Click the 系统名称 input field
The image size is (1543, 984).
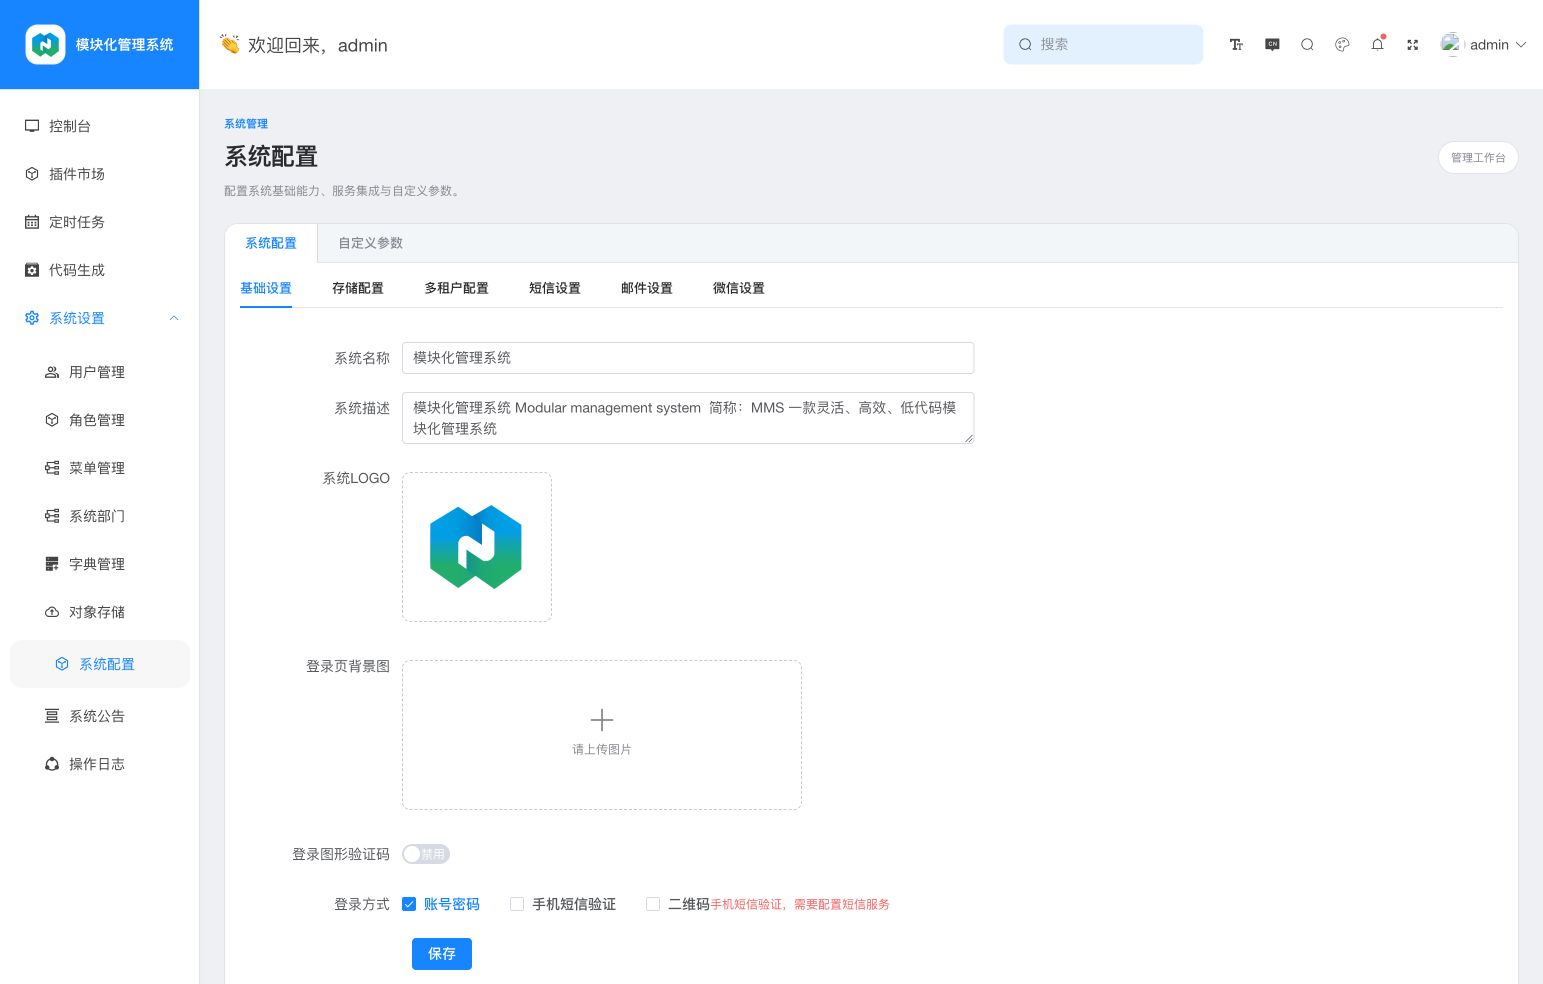(x=688, y=358)
